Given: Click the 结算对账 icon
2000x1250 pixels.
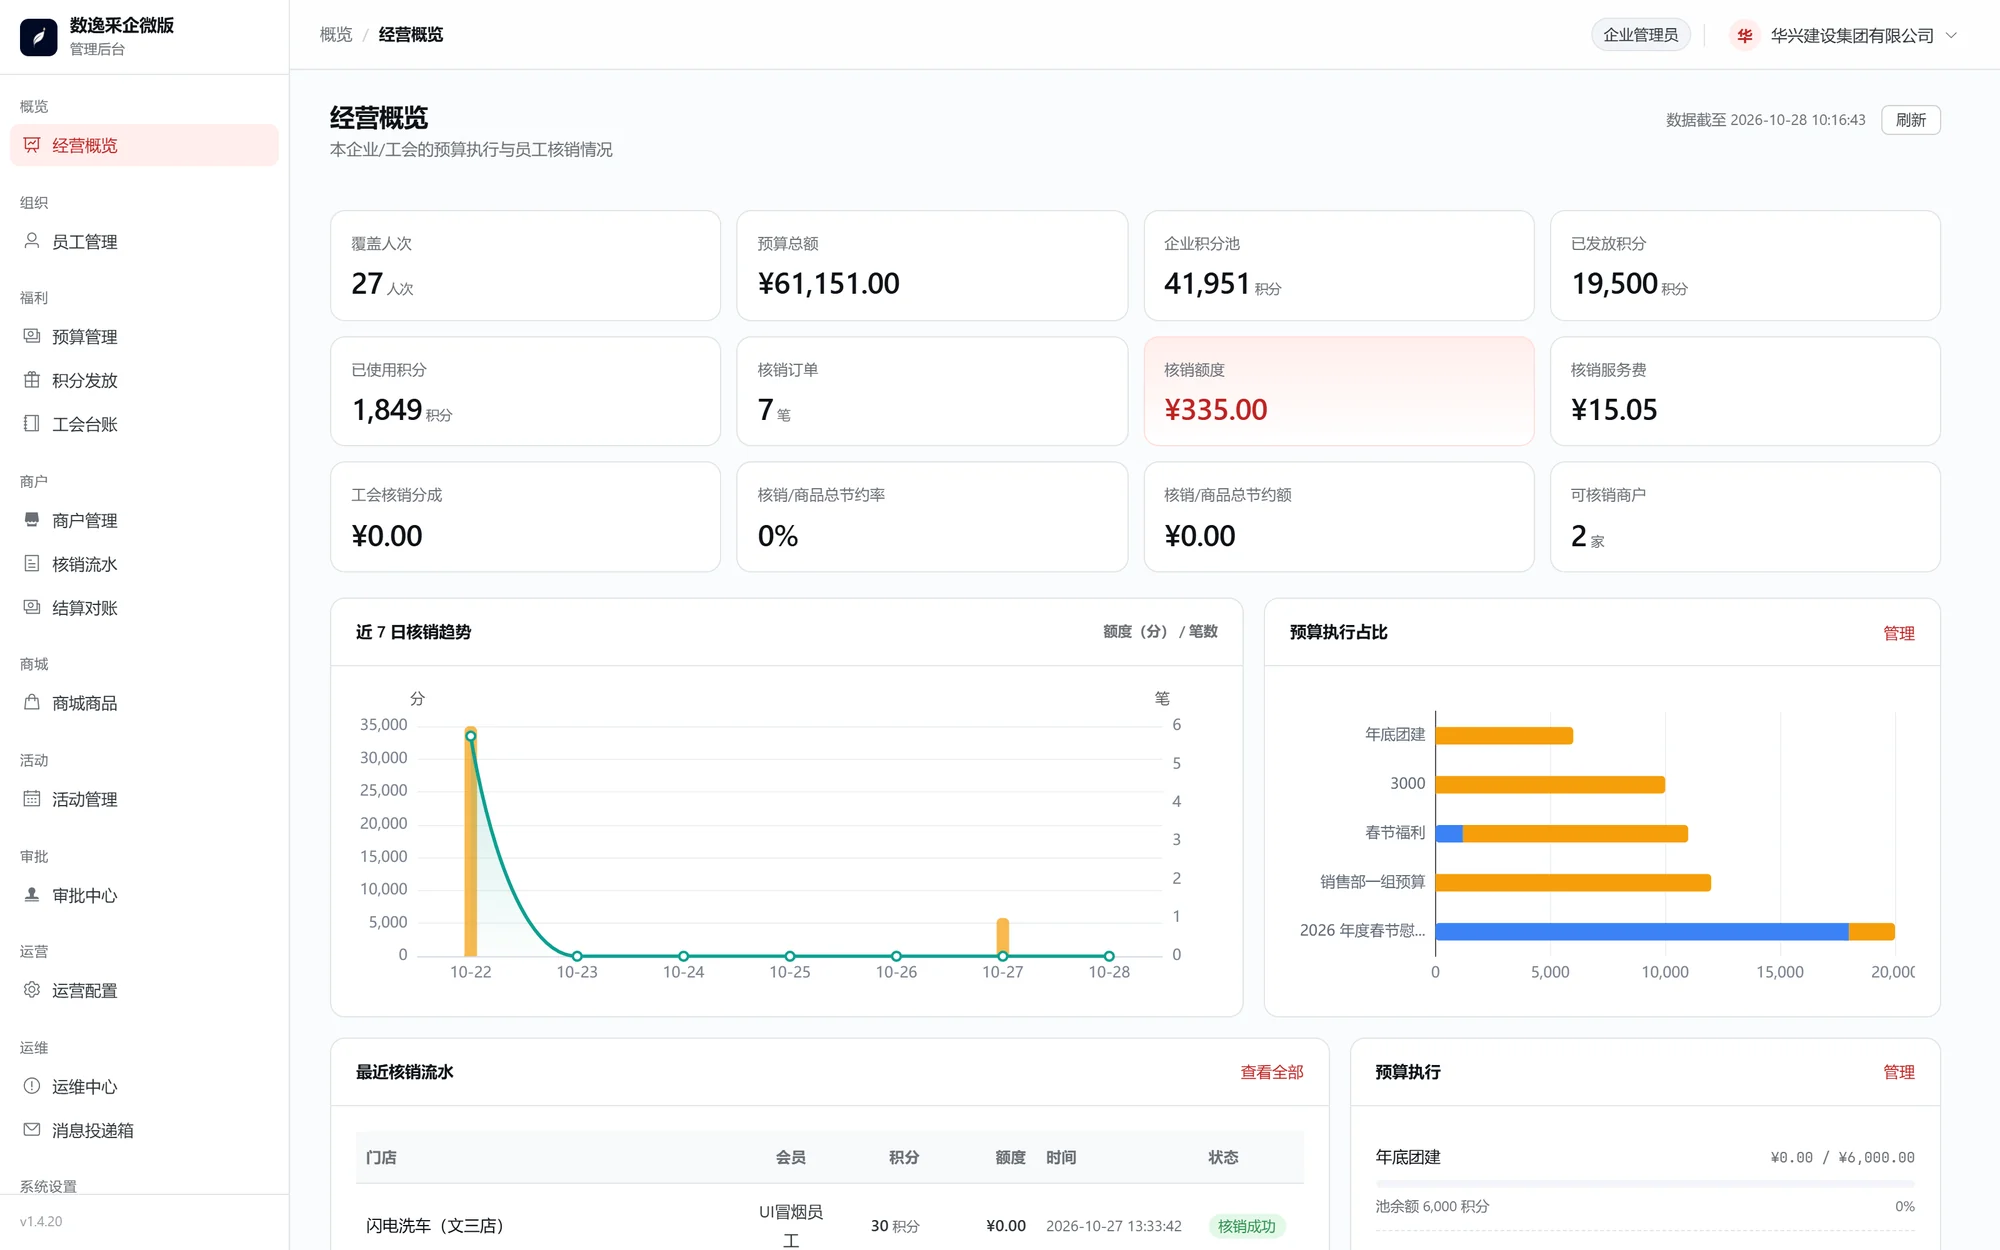Looking at the screenshot, I should 32,607.
